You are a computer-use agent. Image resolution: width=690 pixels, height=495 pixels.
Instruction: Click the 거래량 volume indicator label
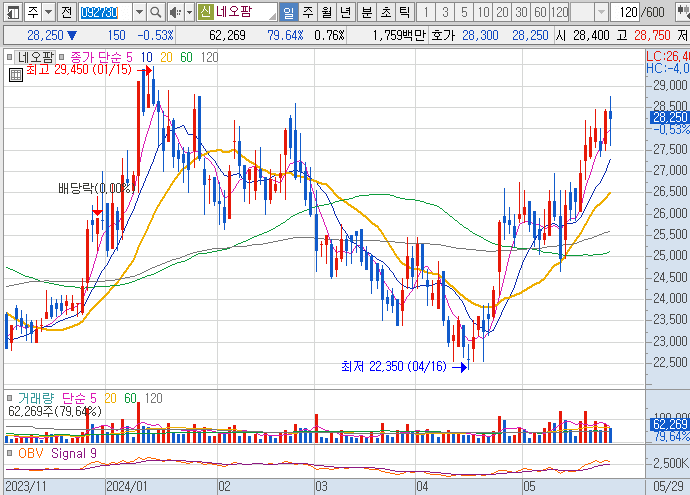pos(36,398)
